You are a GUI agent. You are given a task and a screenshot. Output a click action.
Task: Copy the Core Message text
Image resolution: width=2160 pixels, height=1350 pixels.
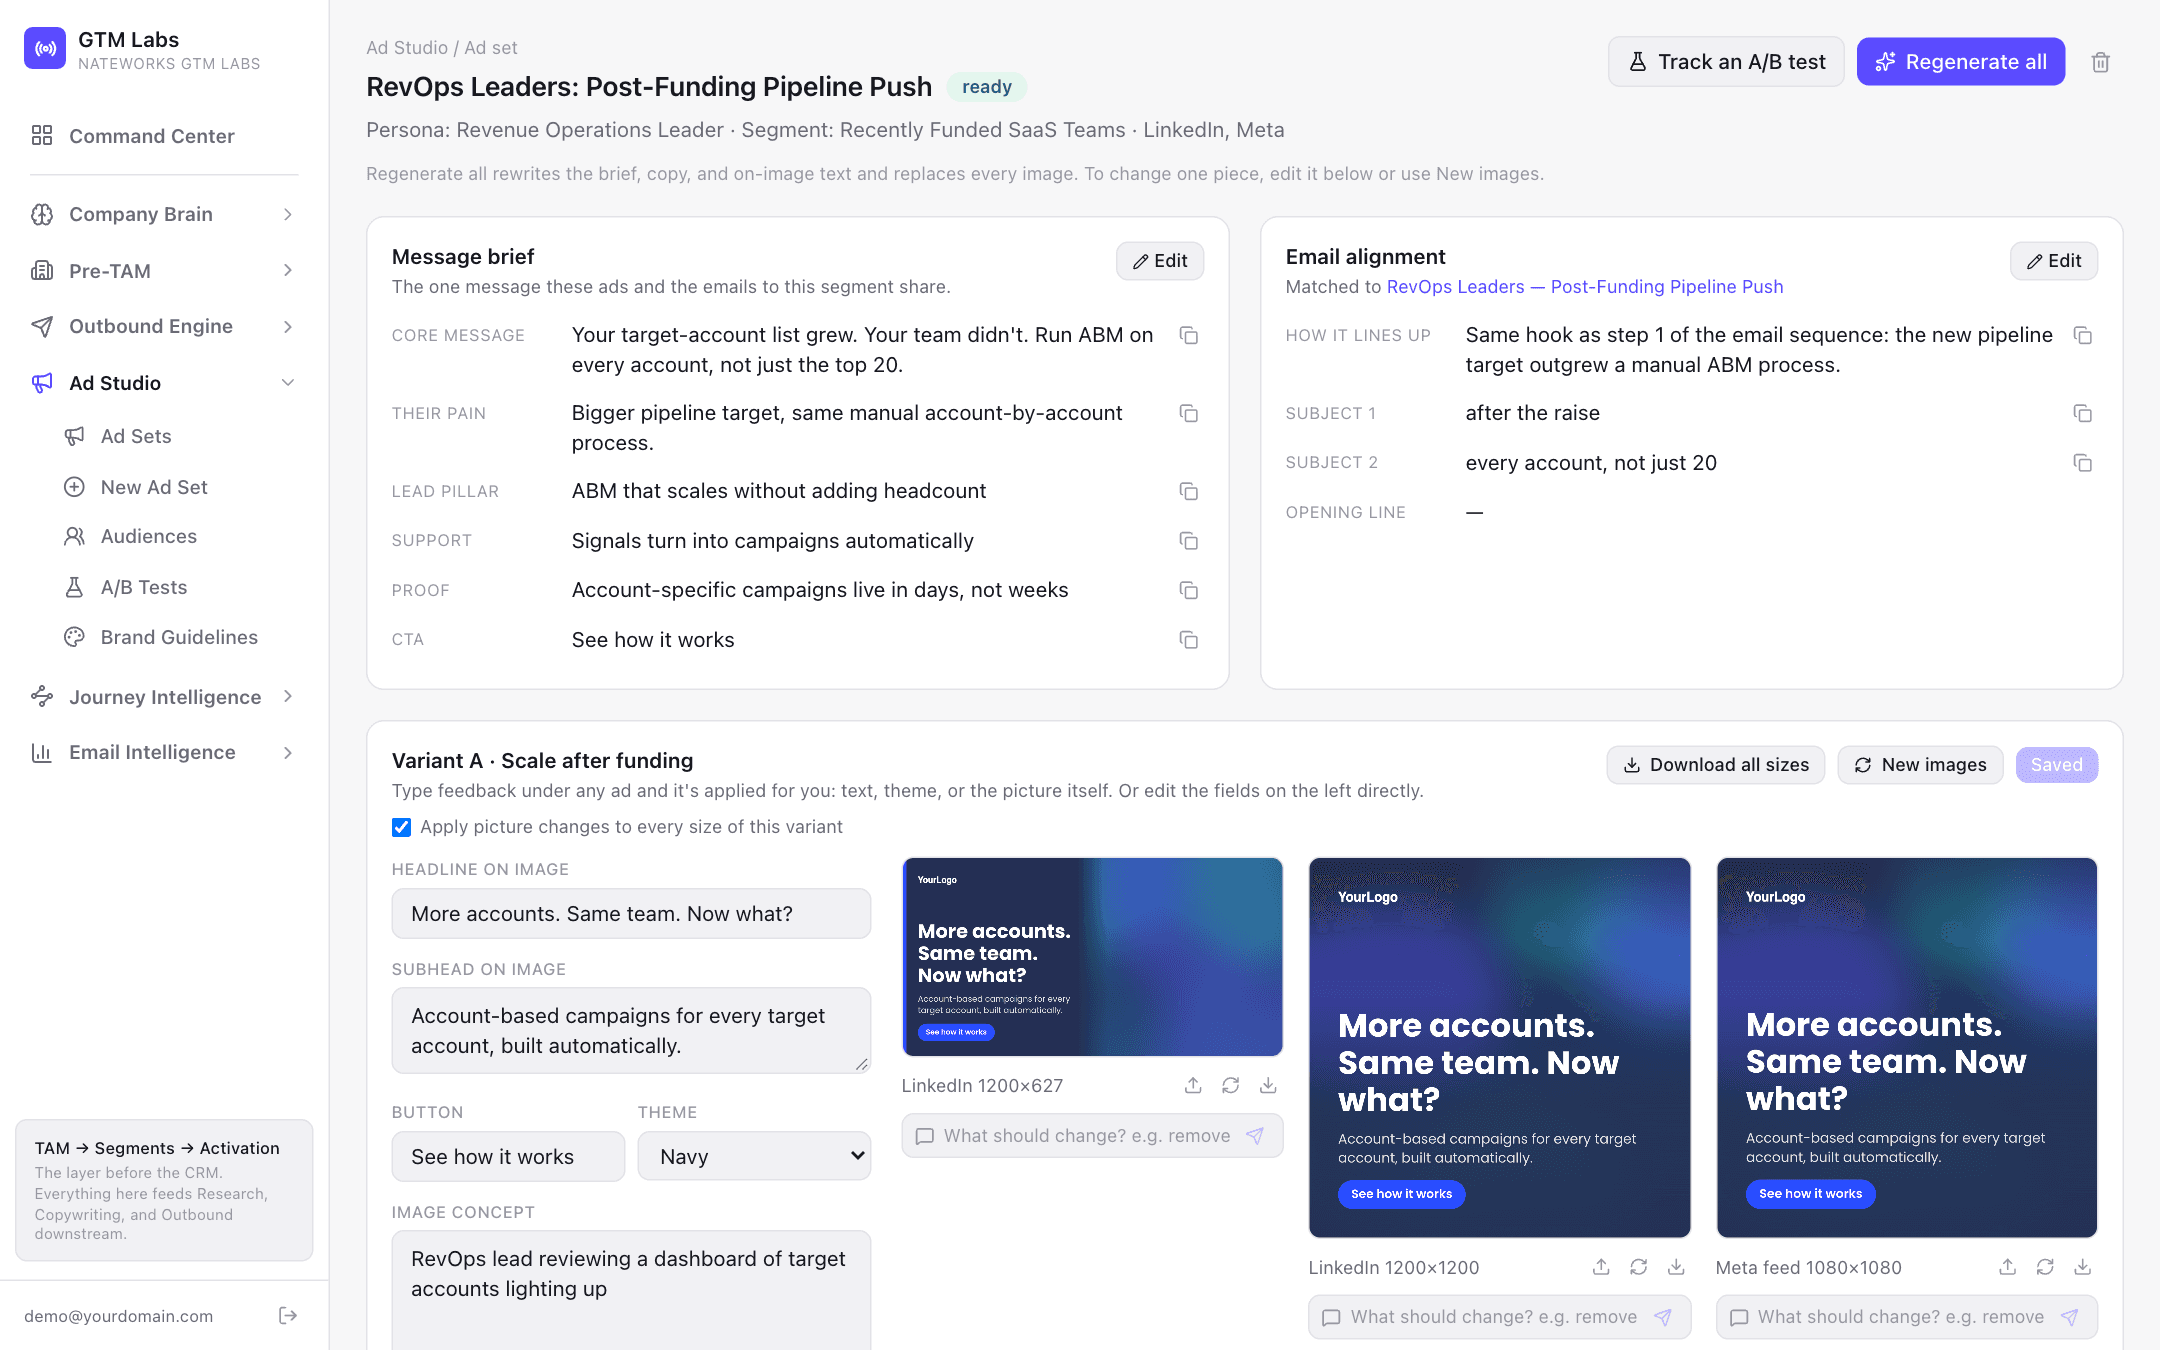1188,335
